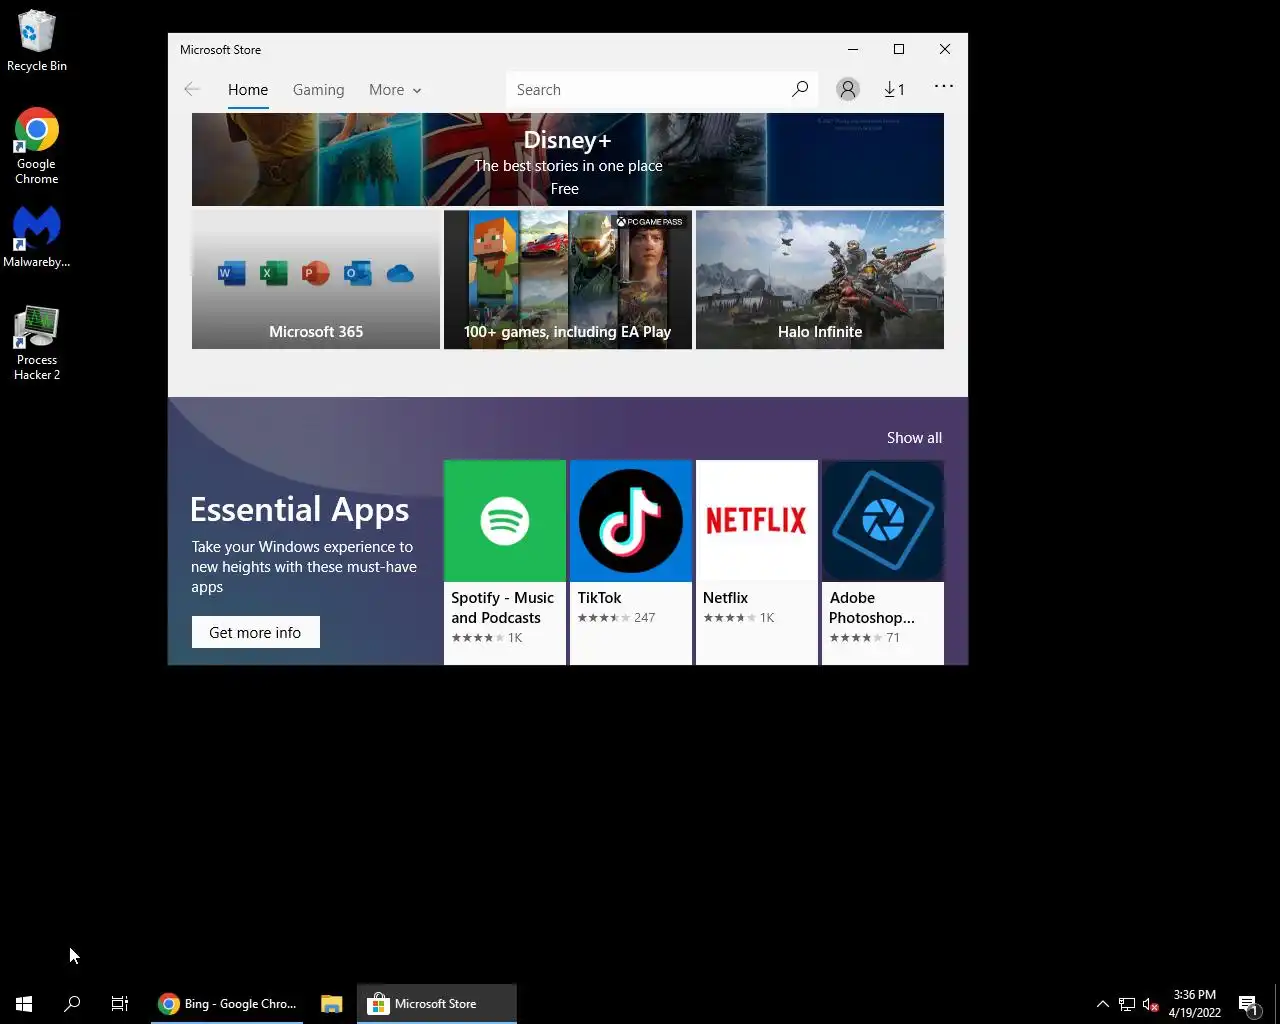Click Adobe Photoshop 71 ratings count
The image size is (1280, 1024).
[x=893, y=638]
